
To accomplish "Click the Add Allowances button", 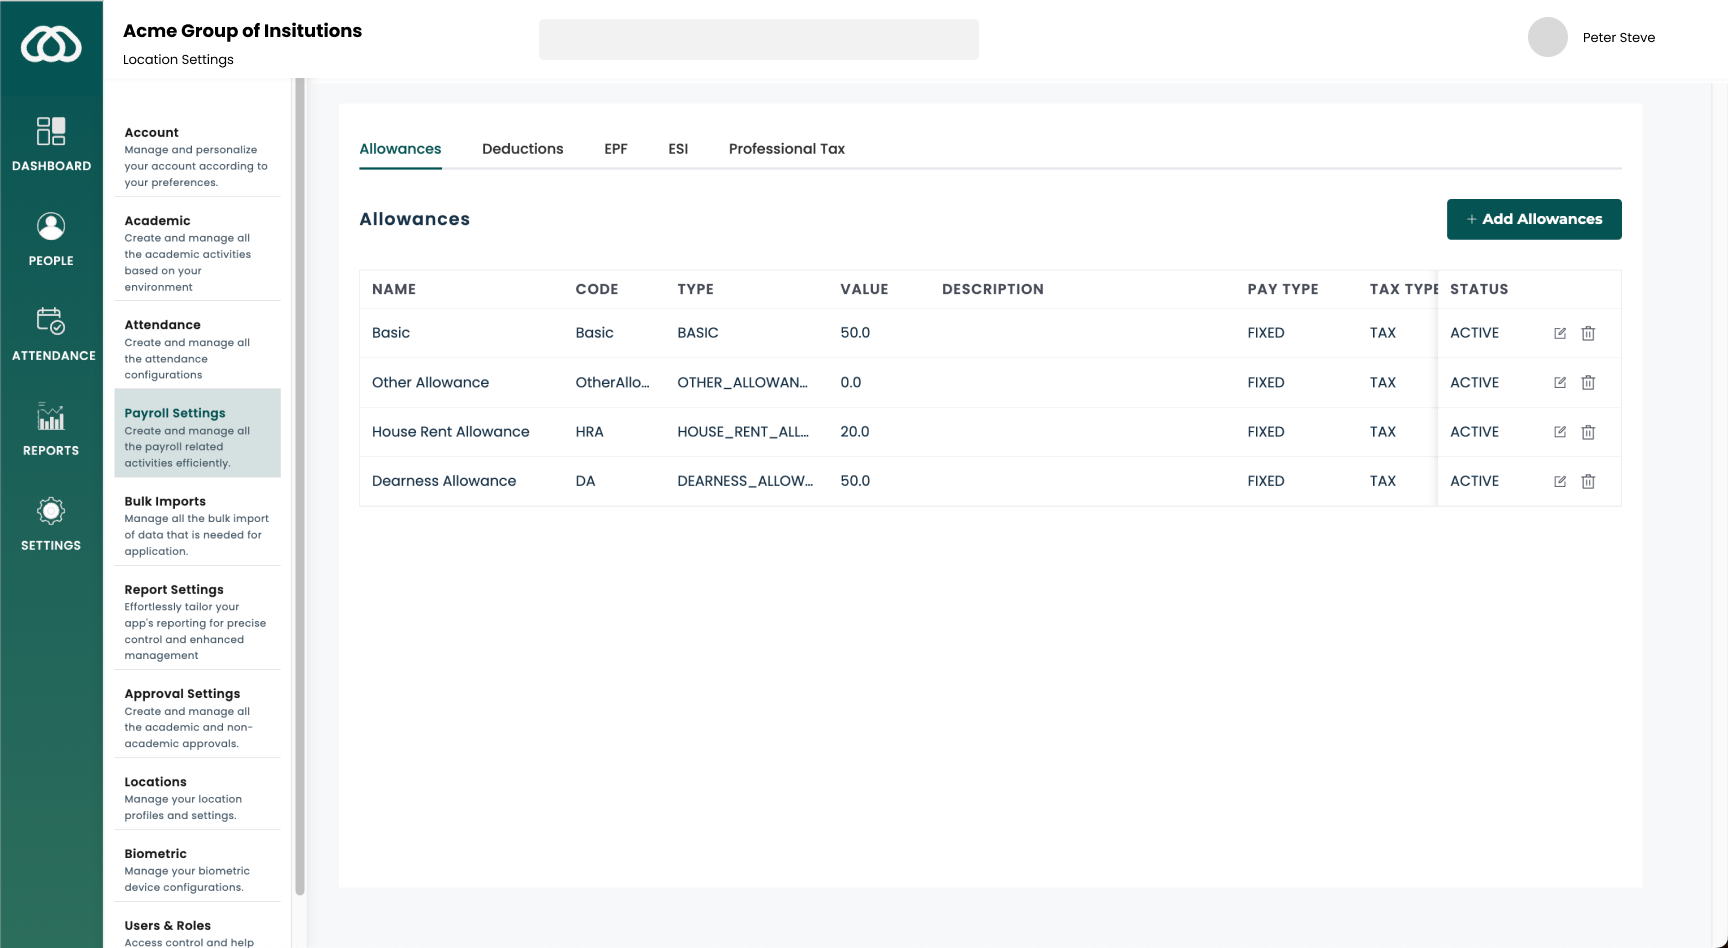I will tap(1534, 219).
